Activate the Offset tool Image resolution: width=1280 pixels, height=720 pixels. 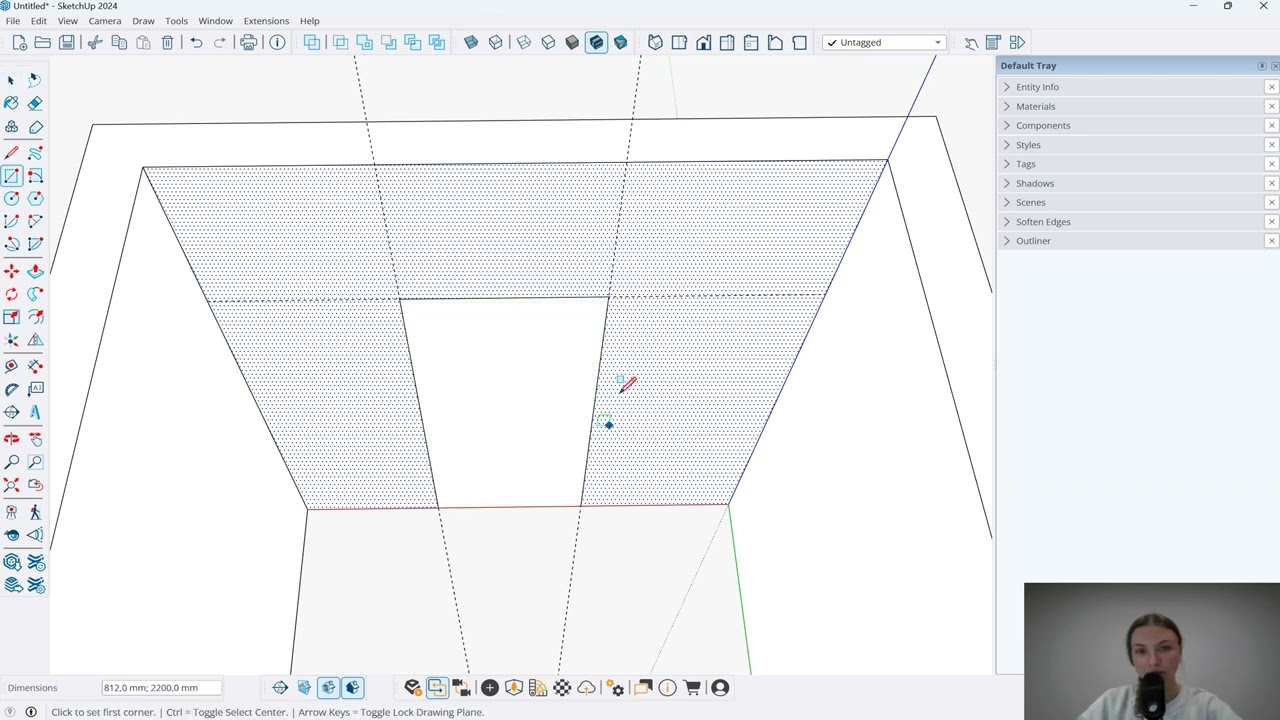35,317
